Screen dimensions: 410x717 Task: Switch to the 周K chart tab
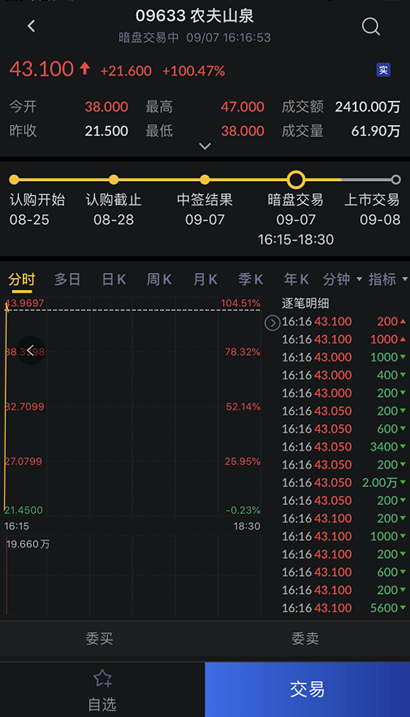[159, 279]
